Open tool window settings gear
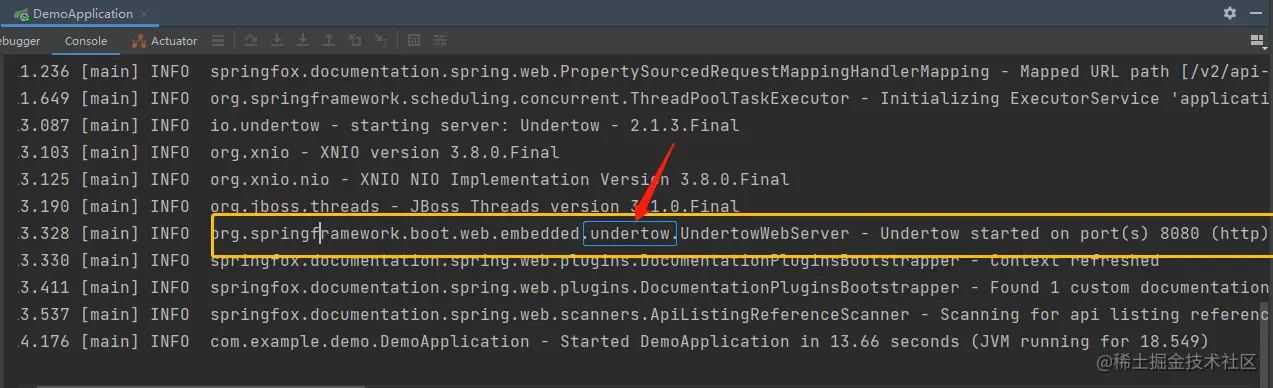Screen dimensions: 1273x388 point(1230,13)
